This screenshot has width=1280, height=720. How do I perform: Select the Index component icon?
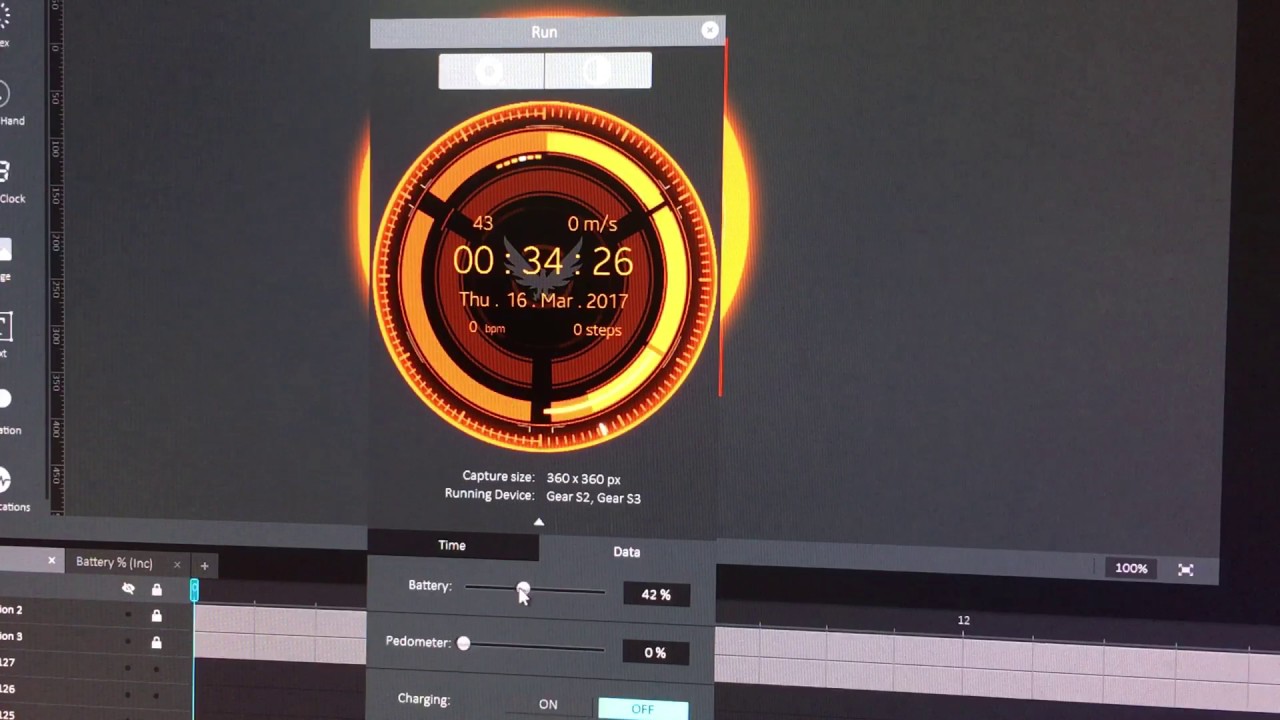tap(4, 17)
